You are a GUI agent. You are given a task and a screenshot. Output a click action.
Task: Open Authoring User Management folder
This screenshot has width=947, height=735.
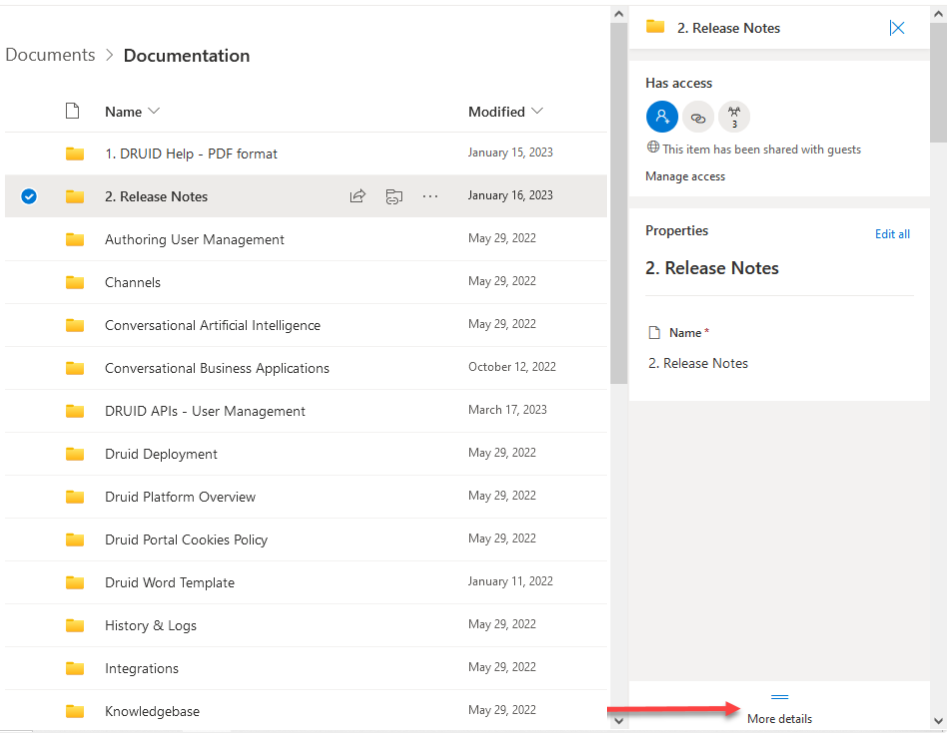point(194,240)
